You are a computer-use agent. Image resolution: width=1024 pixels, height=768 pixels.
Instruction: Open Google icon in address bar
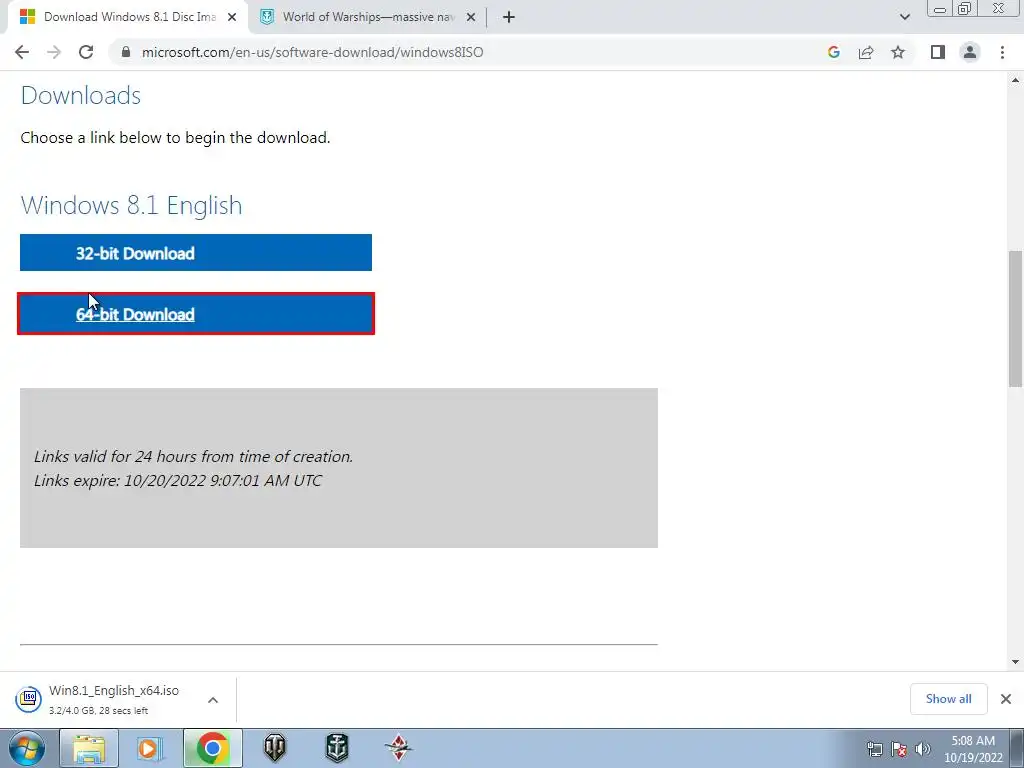click(x=833, y=52)
